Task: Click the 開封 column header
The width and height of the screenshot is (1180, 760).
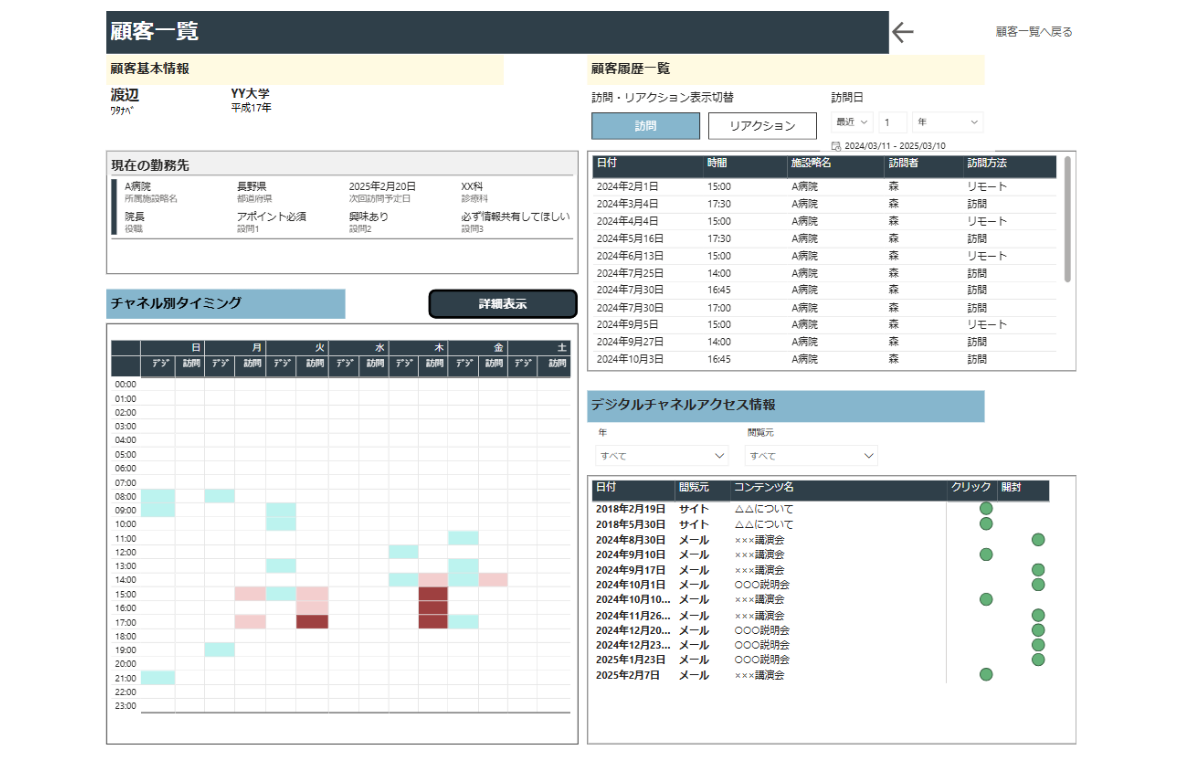Action: 1011,487
